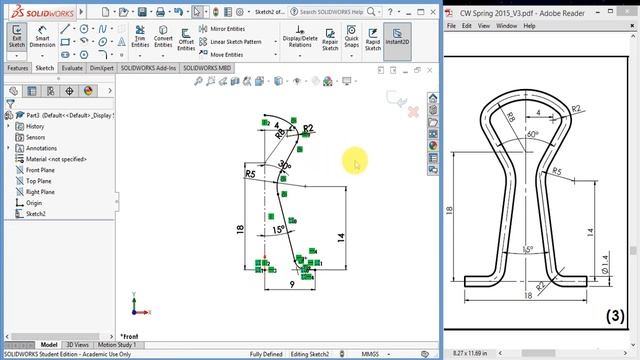Click the Print icon
Screen dimensions: 640x360
pos(160,12)
